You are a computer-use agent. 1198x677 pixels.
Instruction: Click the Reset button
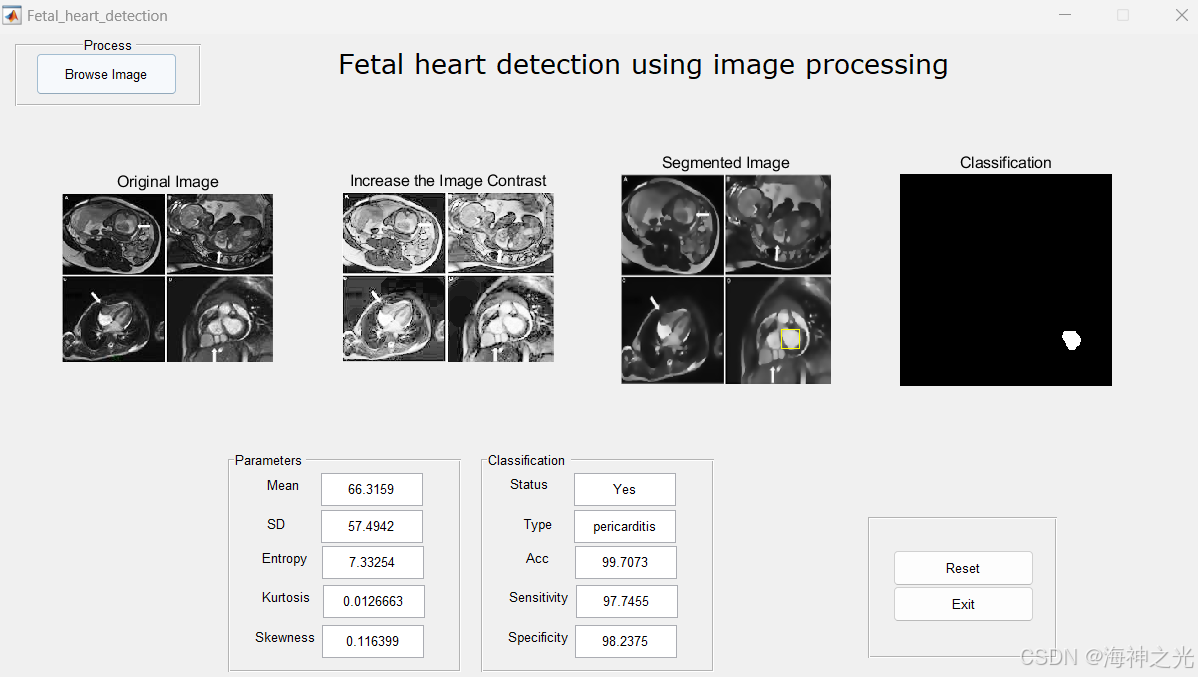963,568
